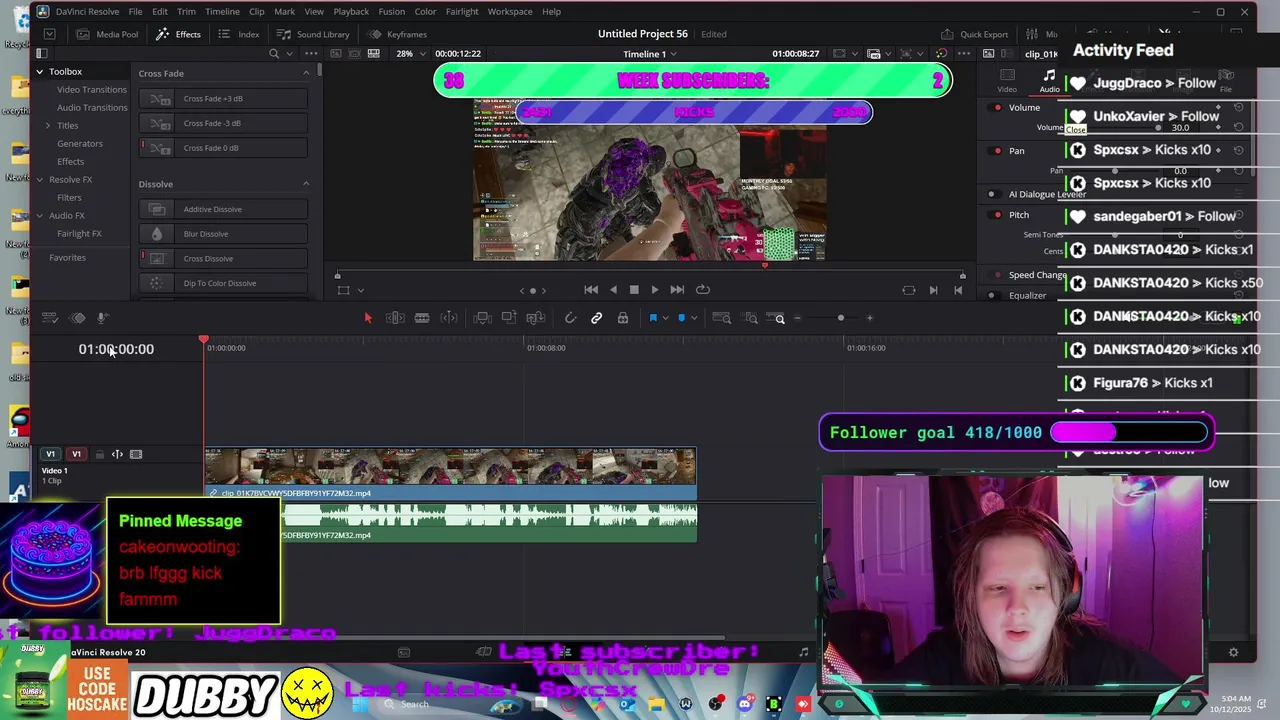
Task: Add a blue flag to the clip
Action: (x=653, y=318)
